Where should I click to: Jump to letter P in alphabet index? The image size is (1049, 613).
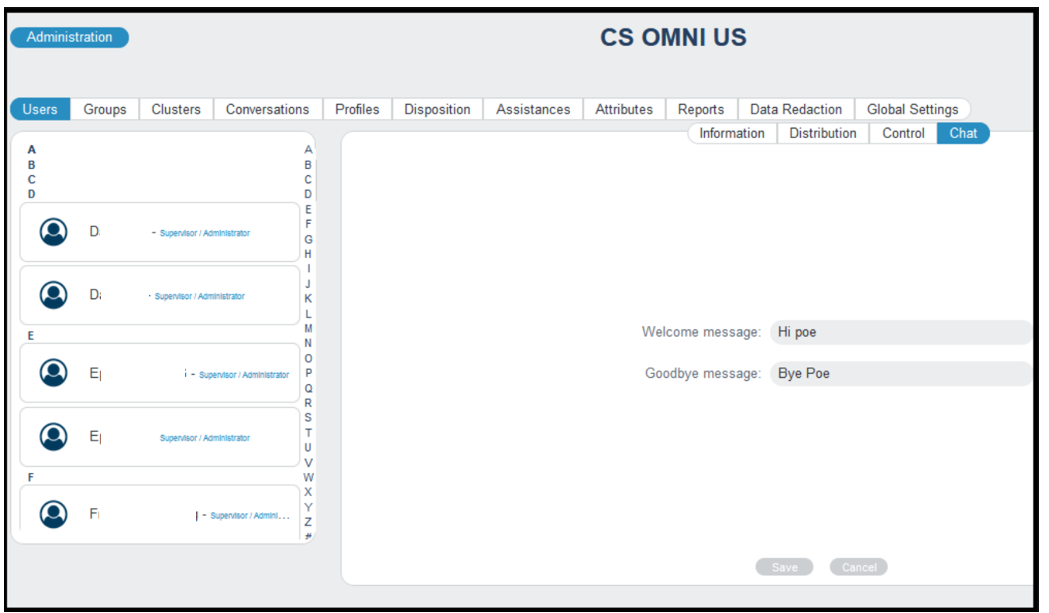pos(308,373)
